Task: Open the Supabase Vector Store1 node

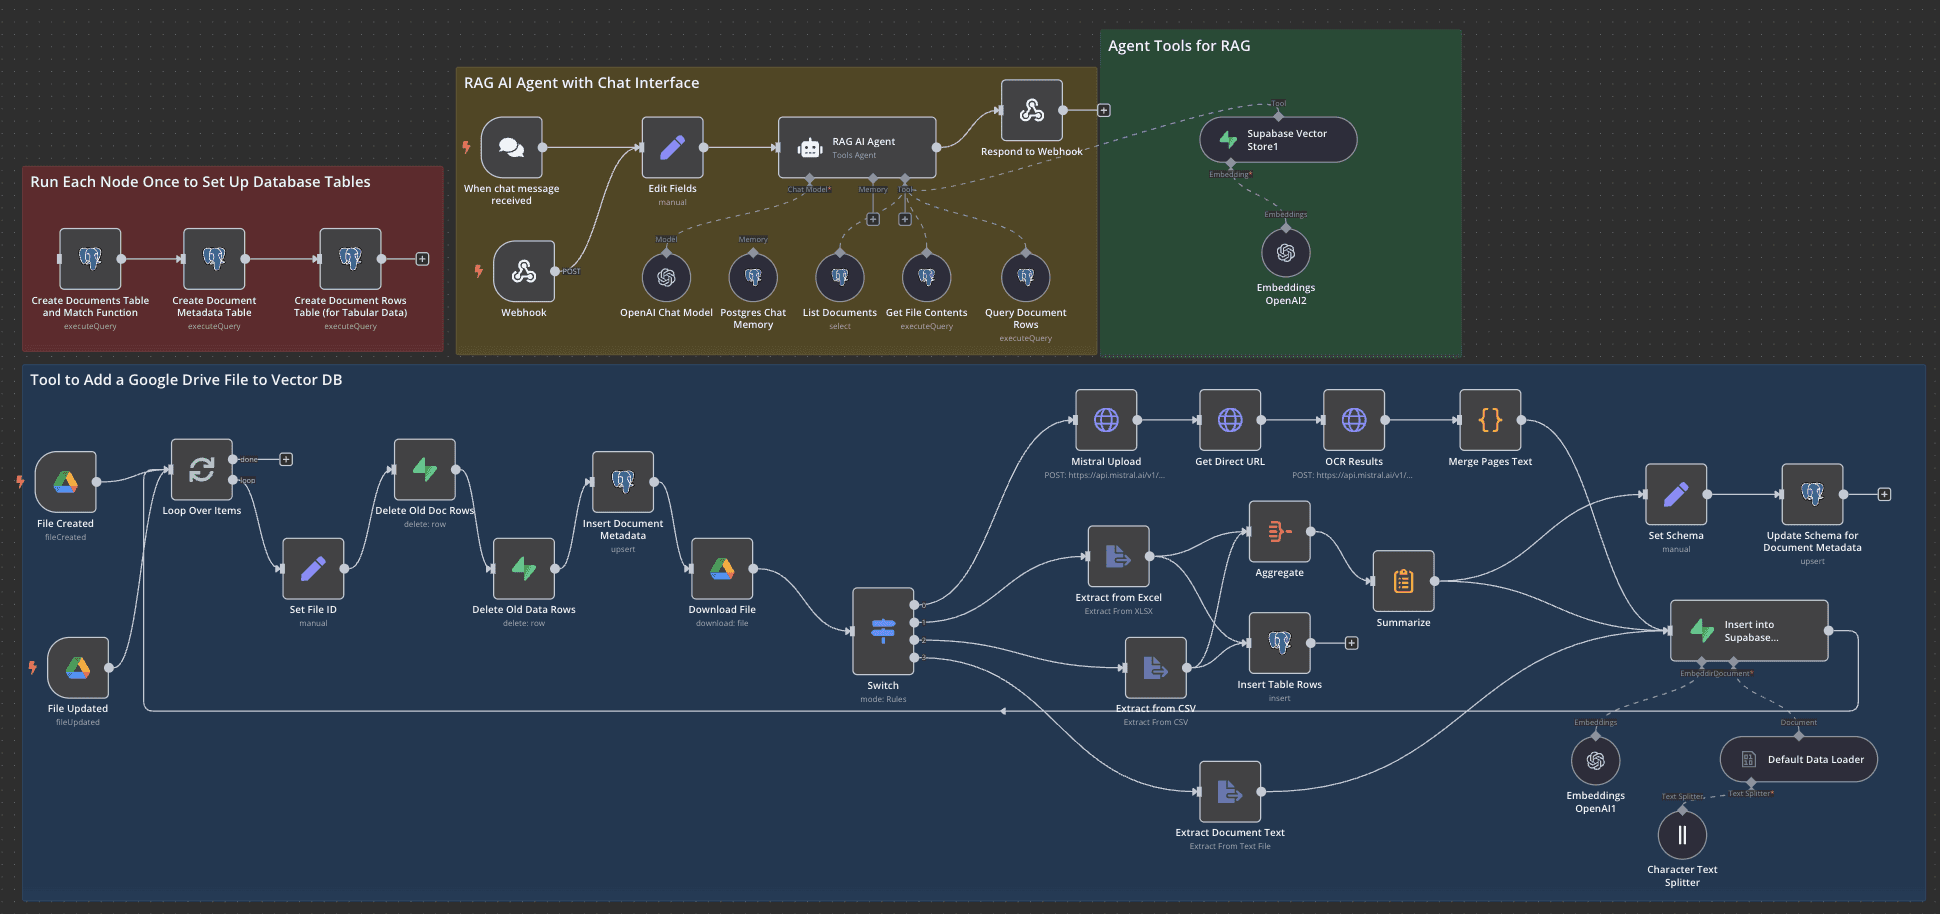Action: pos(1278,140)
